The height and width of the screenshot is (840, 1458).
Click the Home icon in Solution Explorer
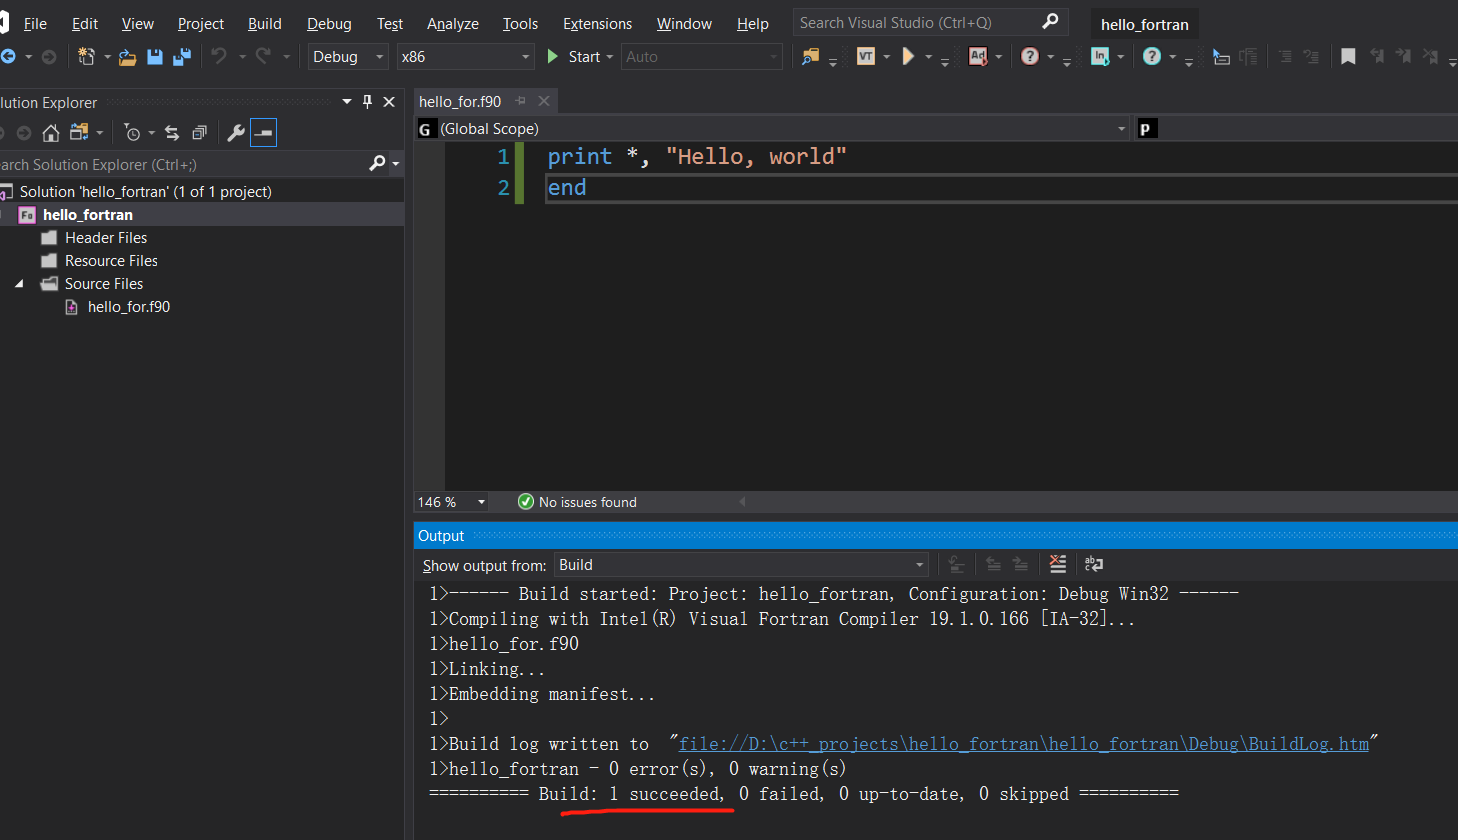coord(51,133)
